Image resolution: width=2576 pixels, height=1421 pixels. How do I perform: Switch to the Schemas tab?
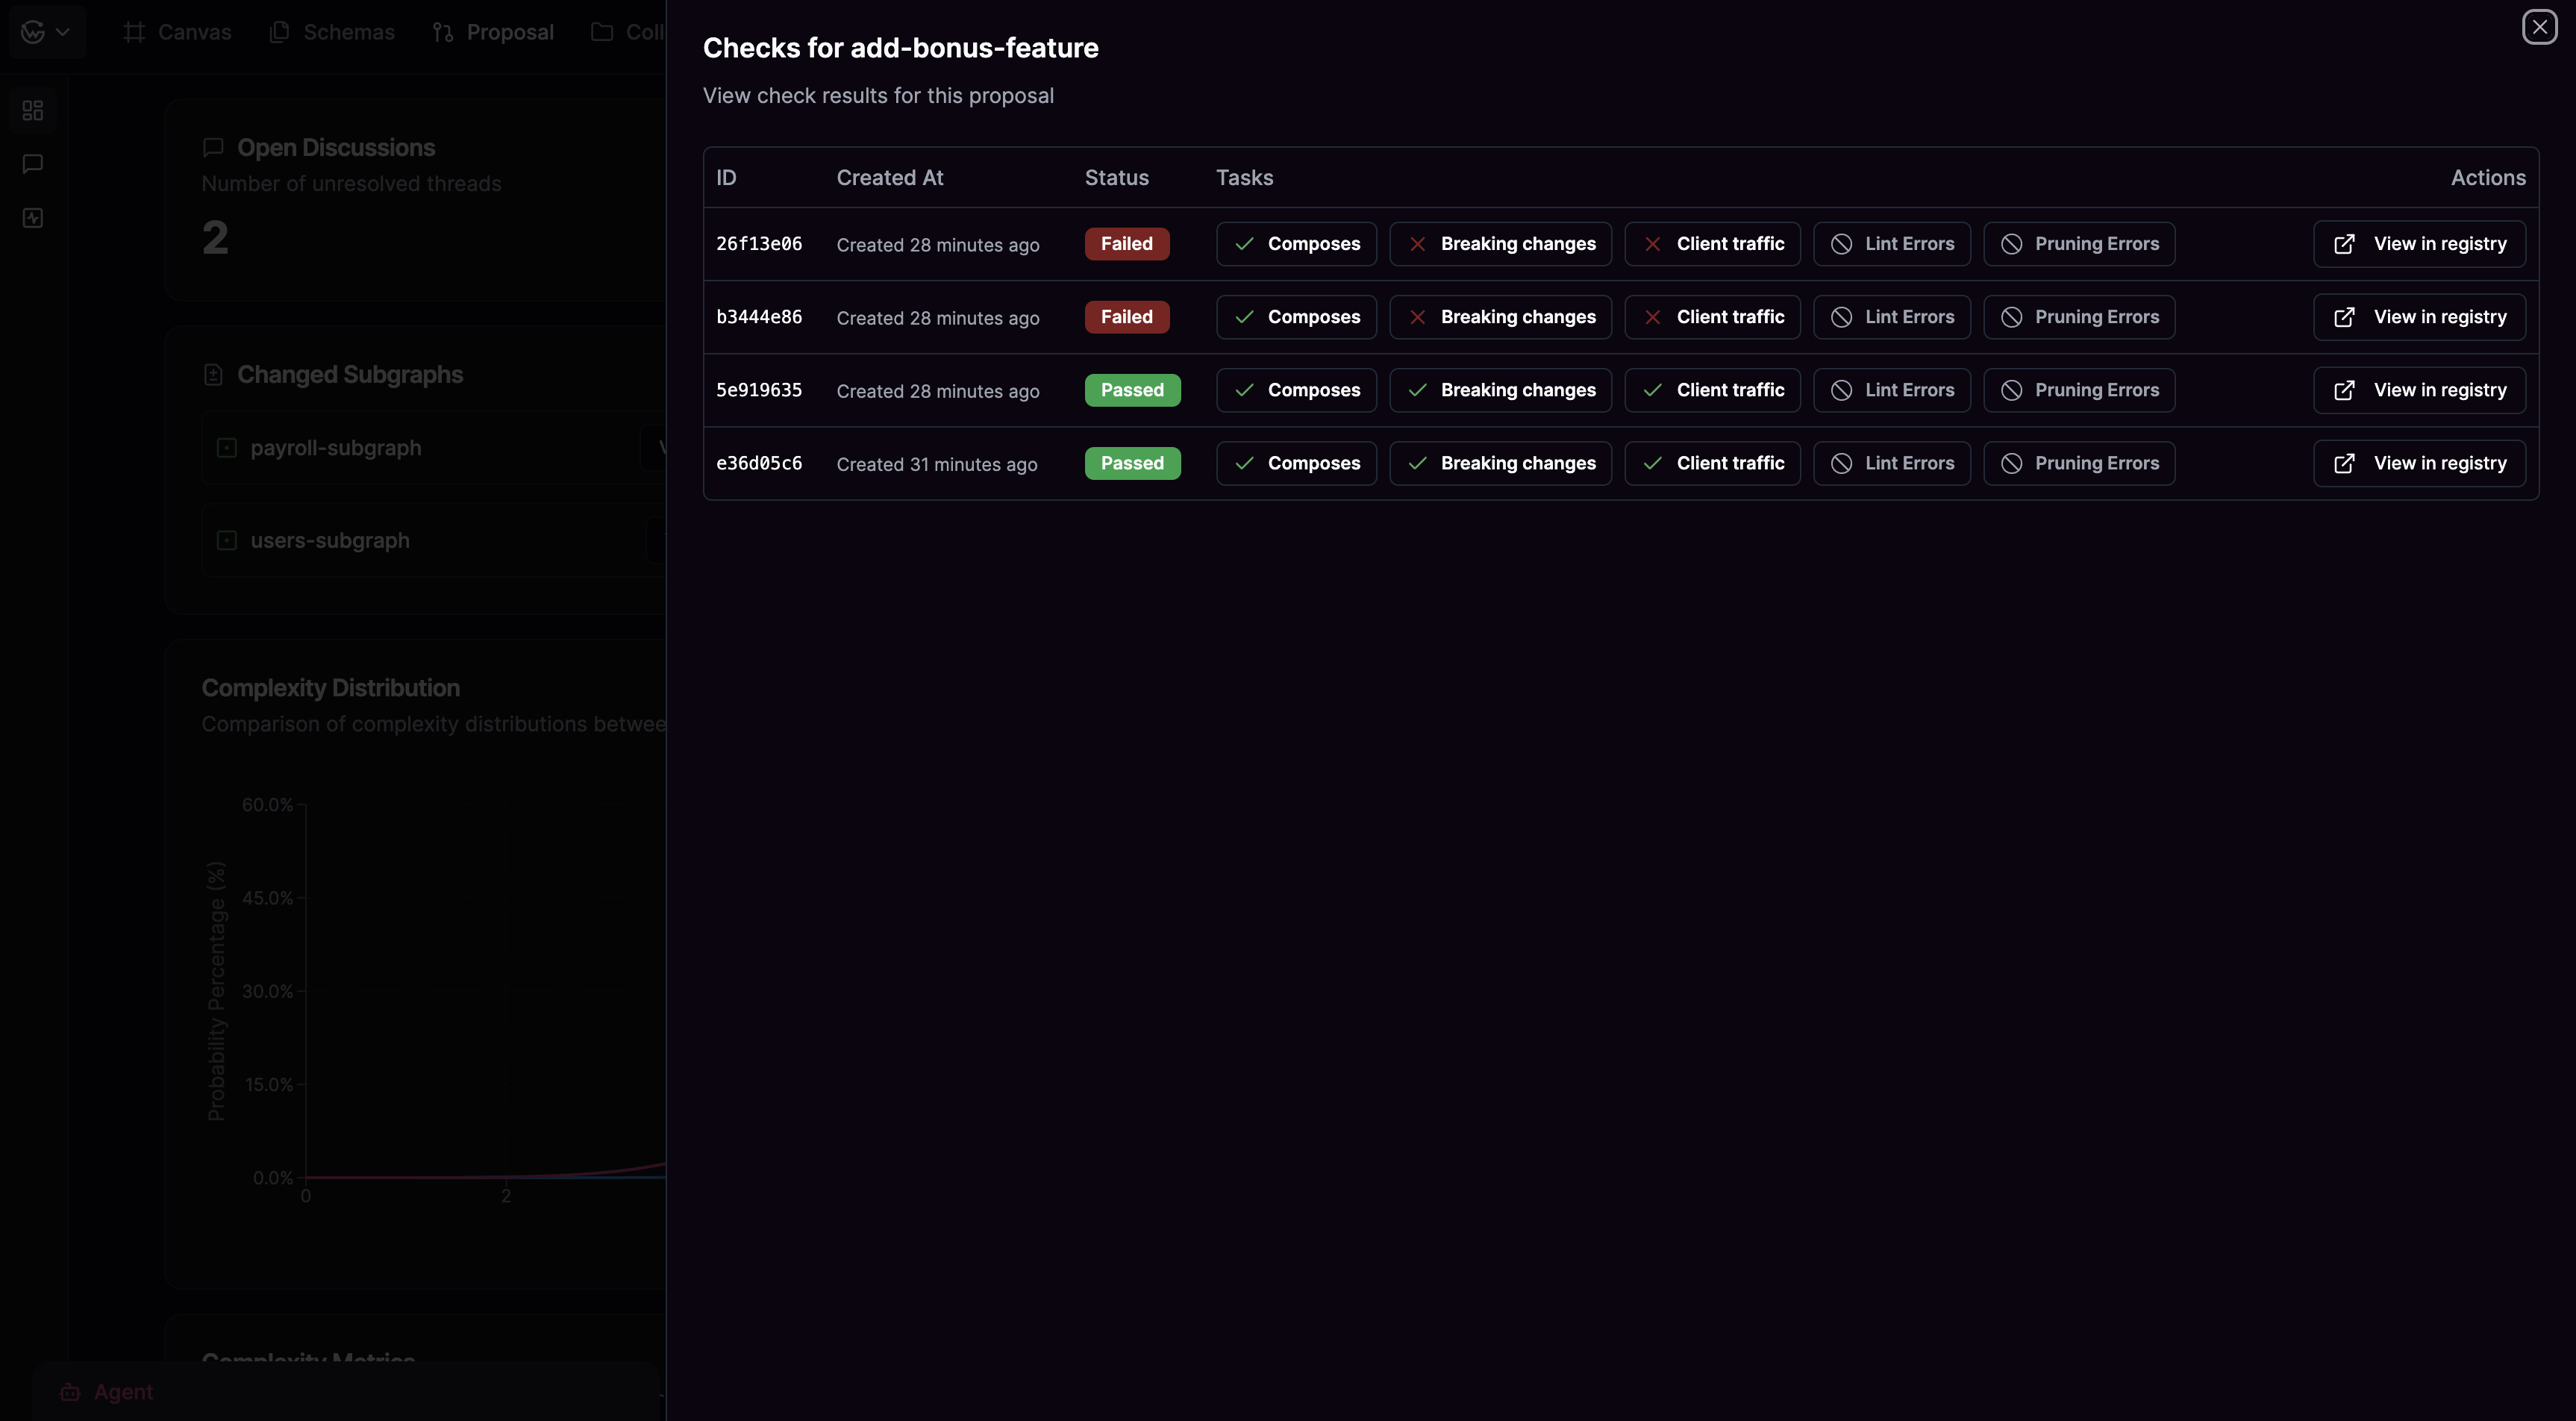(x=332, y=32)
